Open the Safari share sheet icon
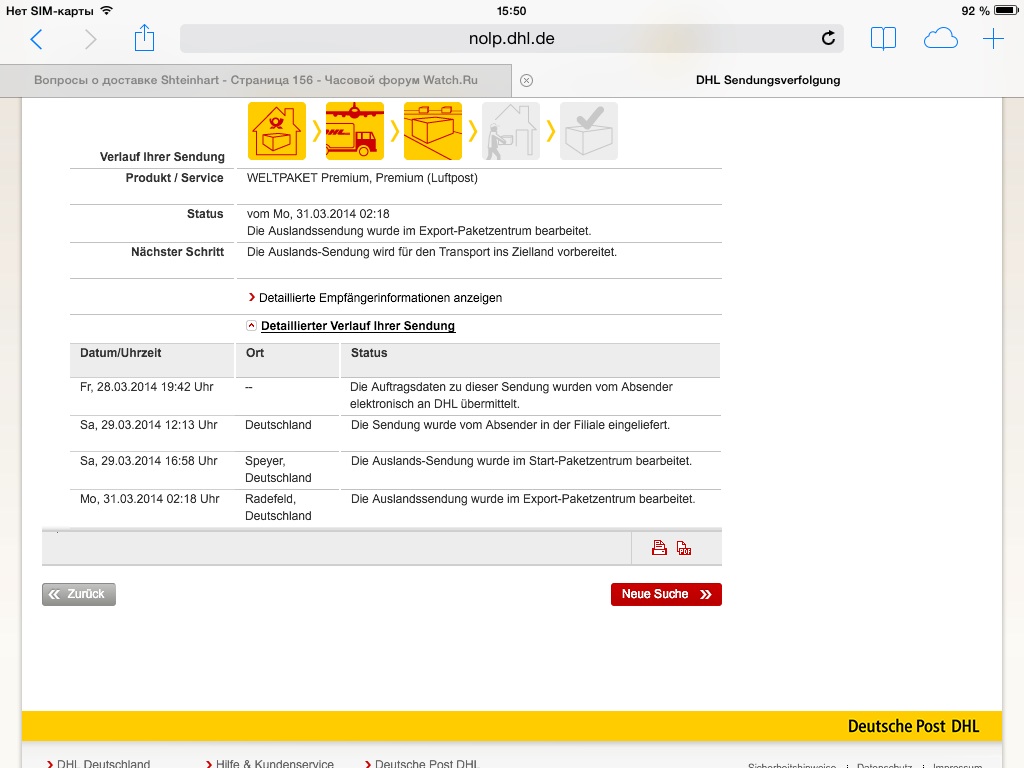The width and height of the screenshot is (1024, 768). [144, 38]
